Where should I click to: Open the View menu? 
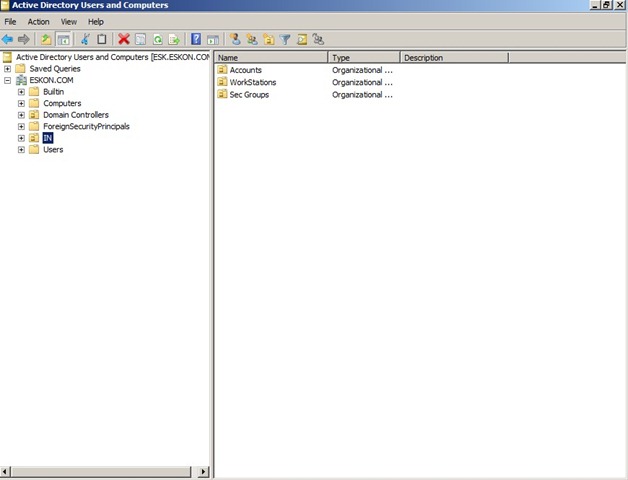(x=68, y=21)
